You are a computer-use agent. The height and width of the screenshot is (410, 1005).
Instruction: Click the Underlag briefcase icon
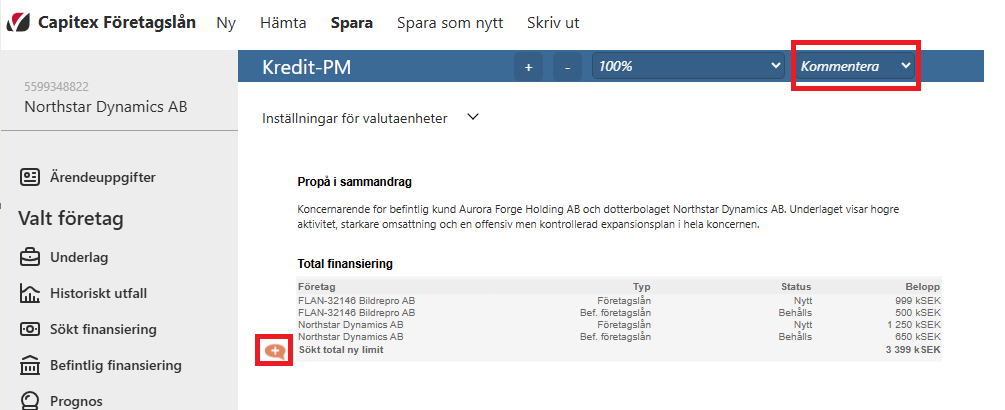(29, 258)
